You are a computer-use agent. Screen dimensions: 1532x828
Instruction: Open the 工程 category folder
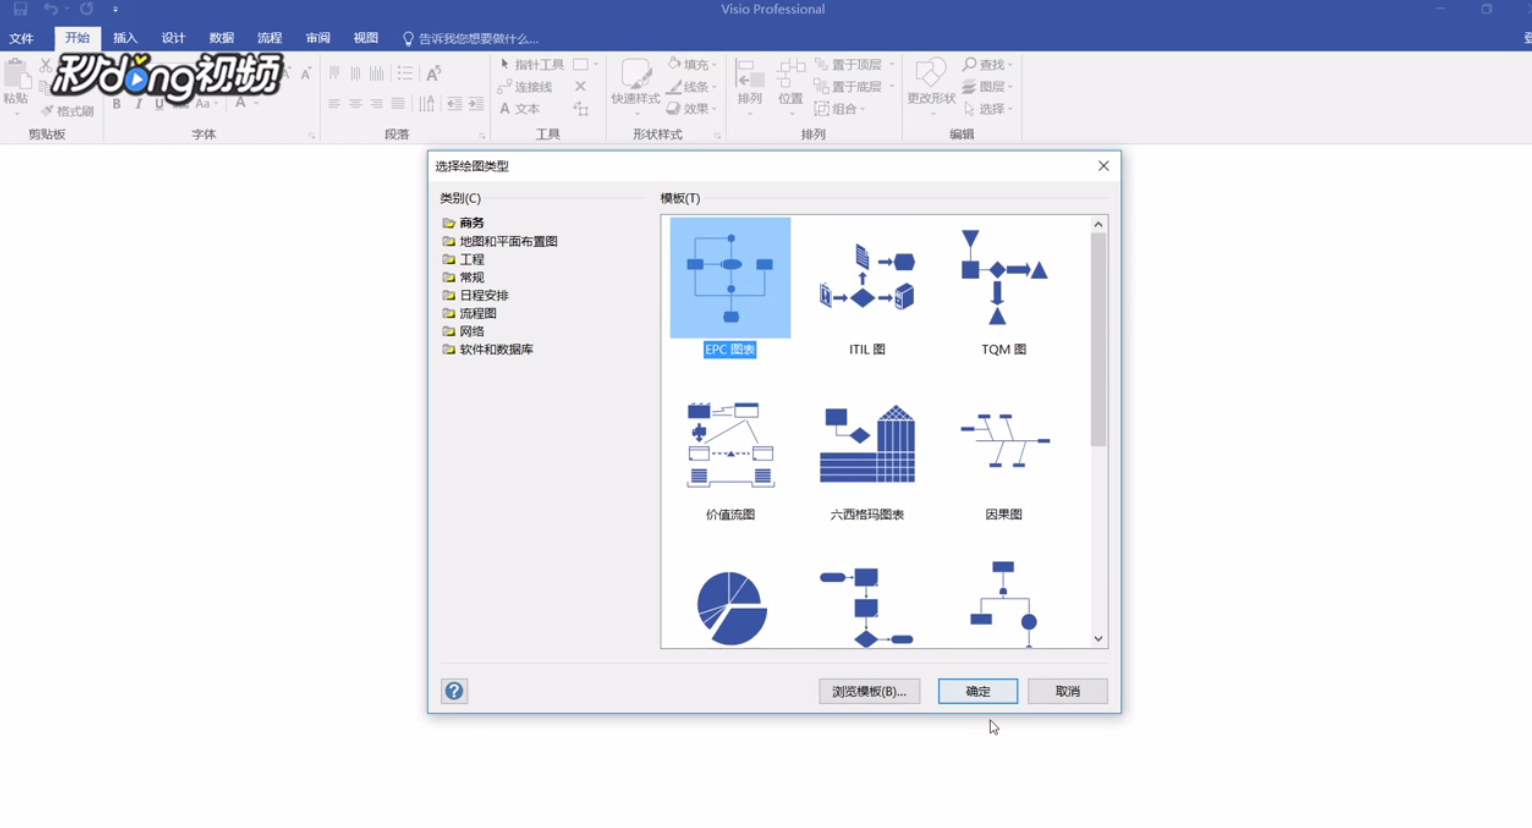pos(464,259)
